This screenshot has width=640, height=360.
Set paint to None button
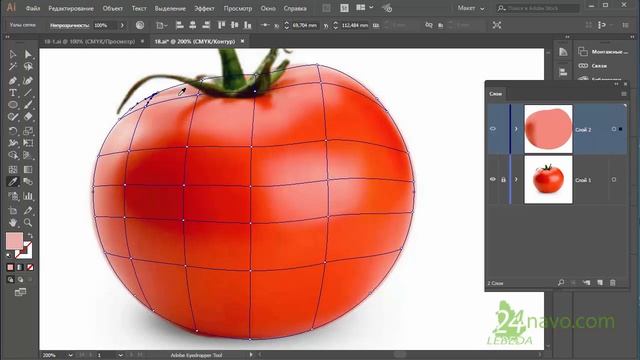coord(30,267)
